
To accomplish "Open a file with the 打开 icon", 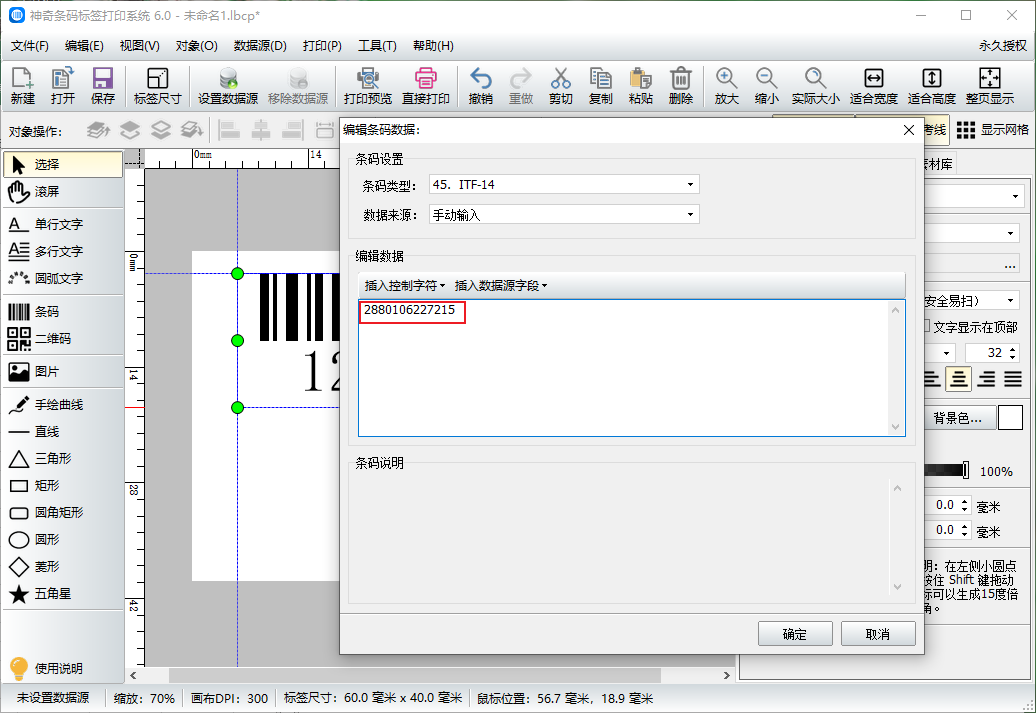I will pos(63,86).
